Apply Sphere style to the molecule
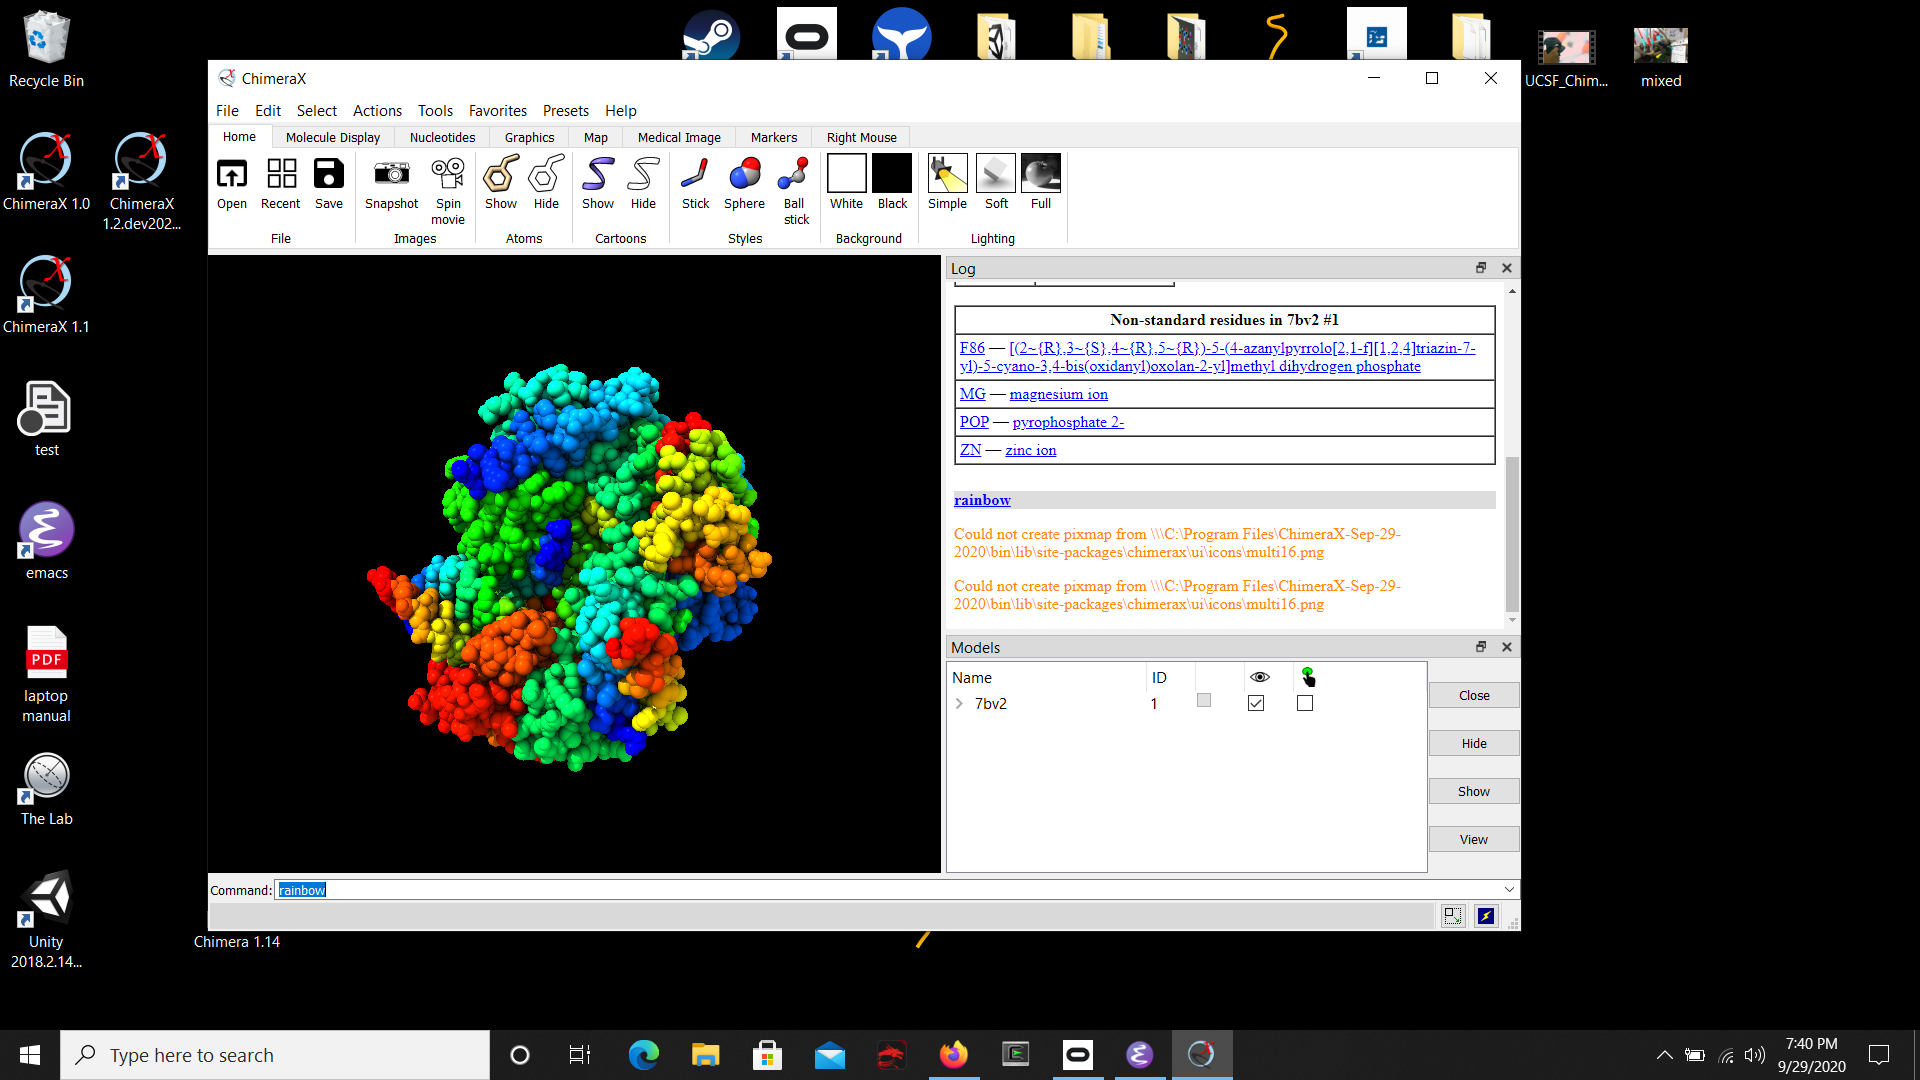The height and width of the screenshot is (1080, 1920). click(x=744, y=175)
